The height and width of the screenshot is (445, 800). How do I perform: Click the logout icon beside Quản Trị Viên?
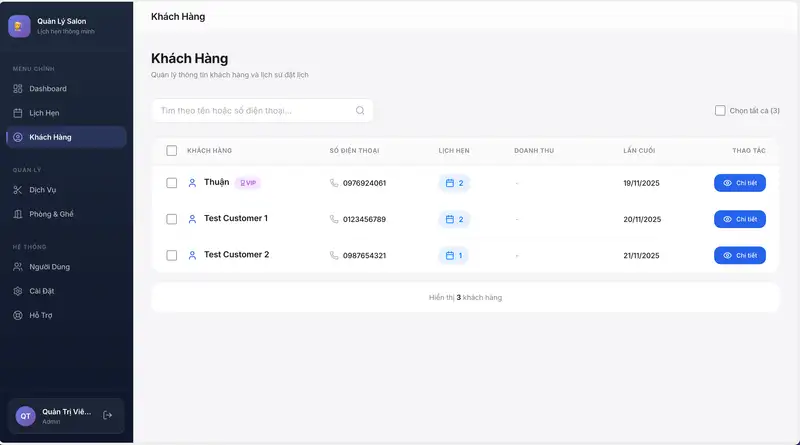point(108,415)
